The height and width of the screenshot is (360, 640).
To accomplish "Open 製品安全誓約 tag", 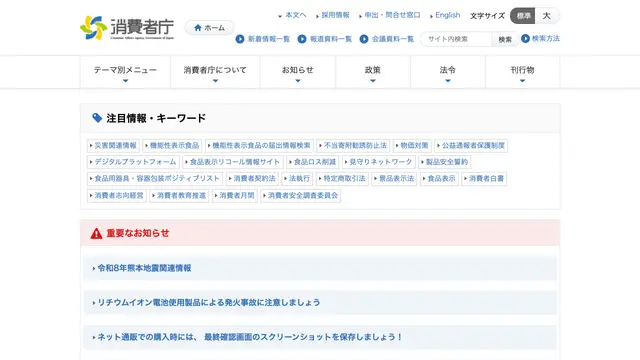I will tap(444, 162).
